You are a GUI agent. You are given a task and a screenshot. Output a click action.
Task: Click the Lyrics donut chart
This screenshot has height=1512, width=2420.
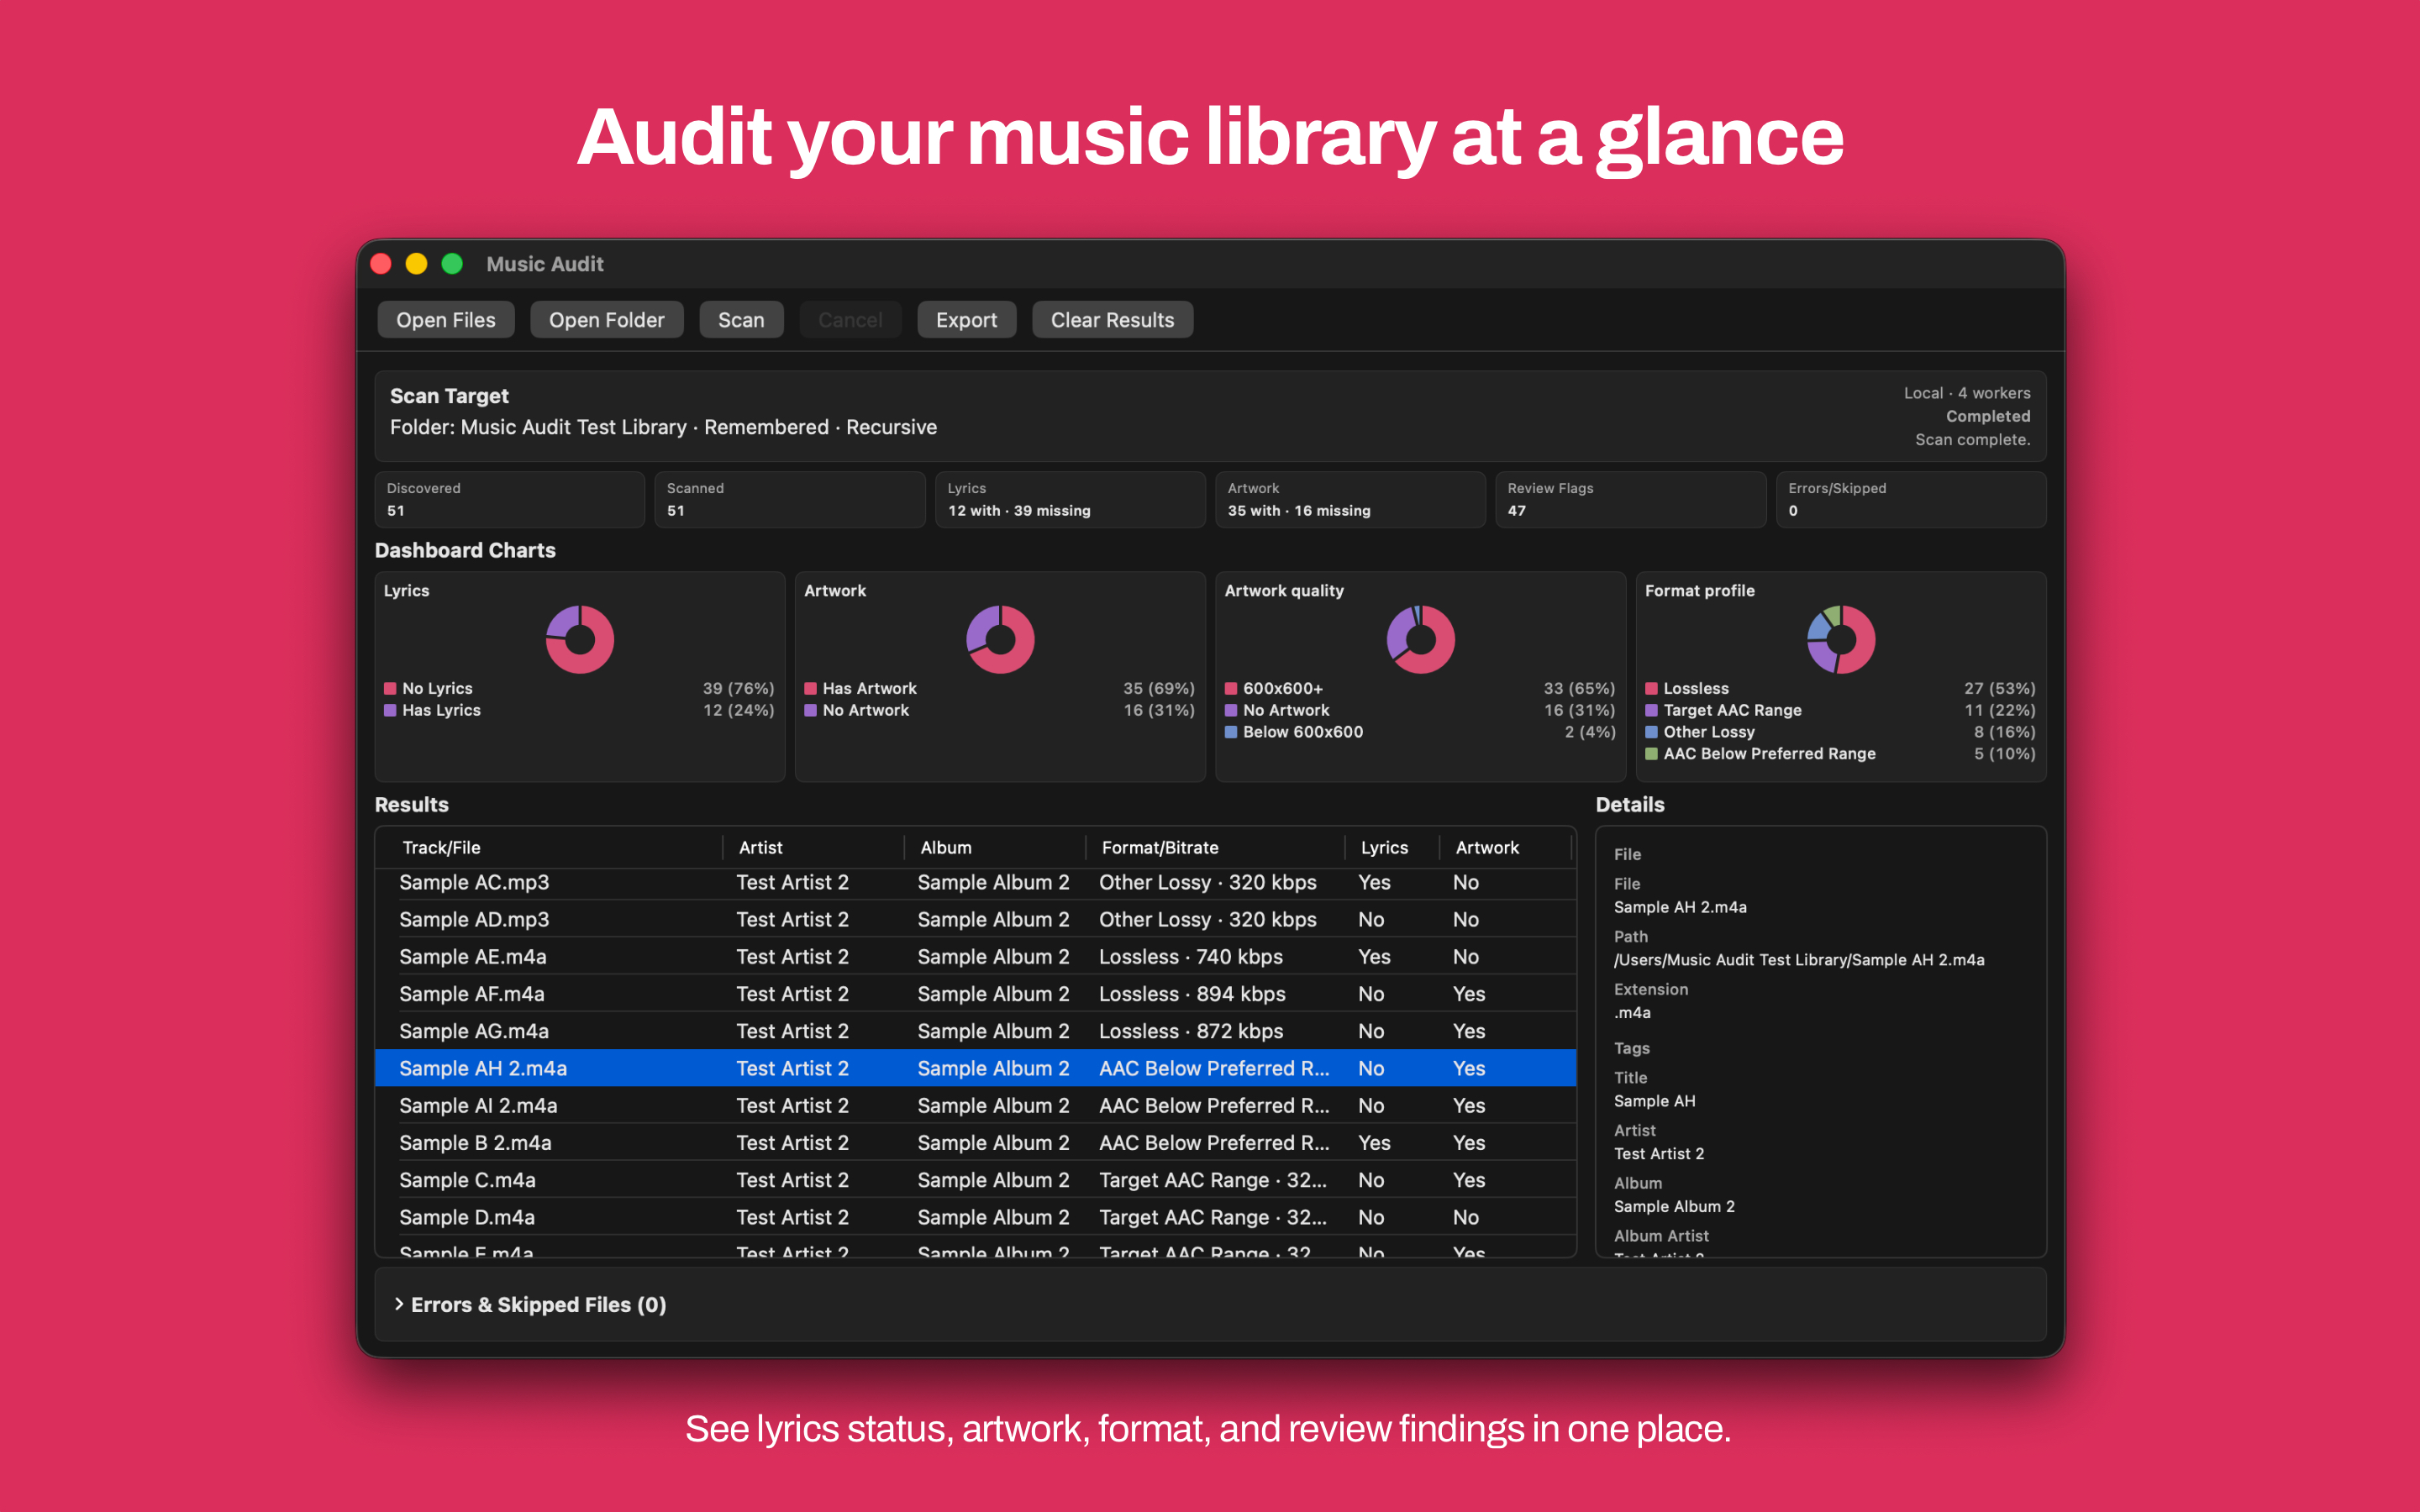[580, 639]
